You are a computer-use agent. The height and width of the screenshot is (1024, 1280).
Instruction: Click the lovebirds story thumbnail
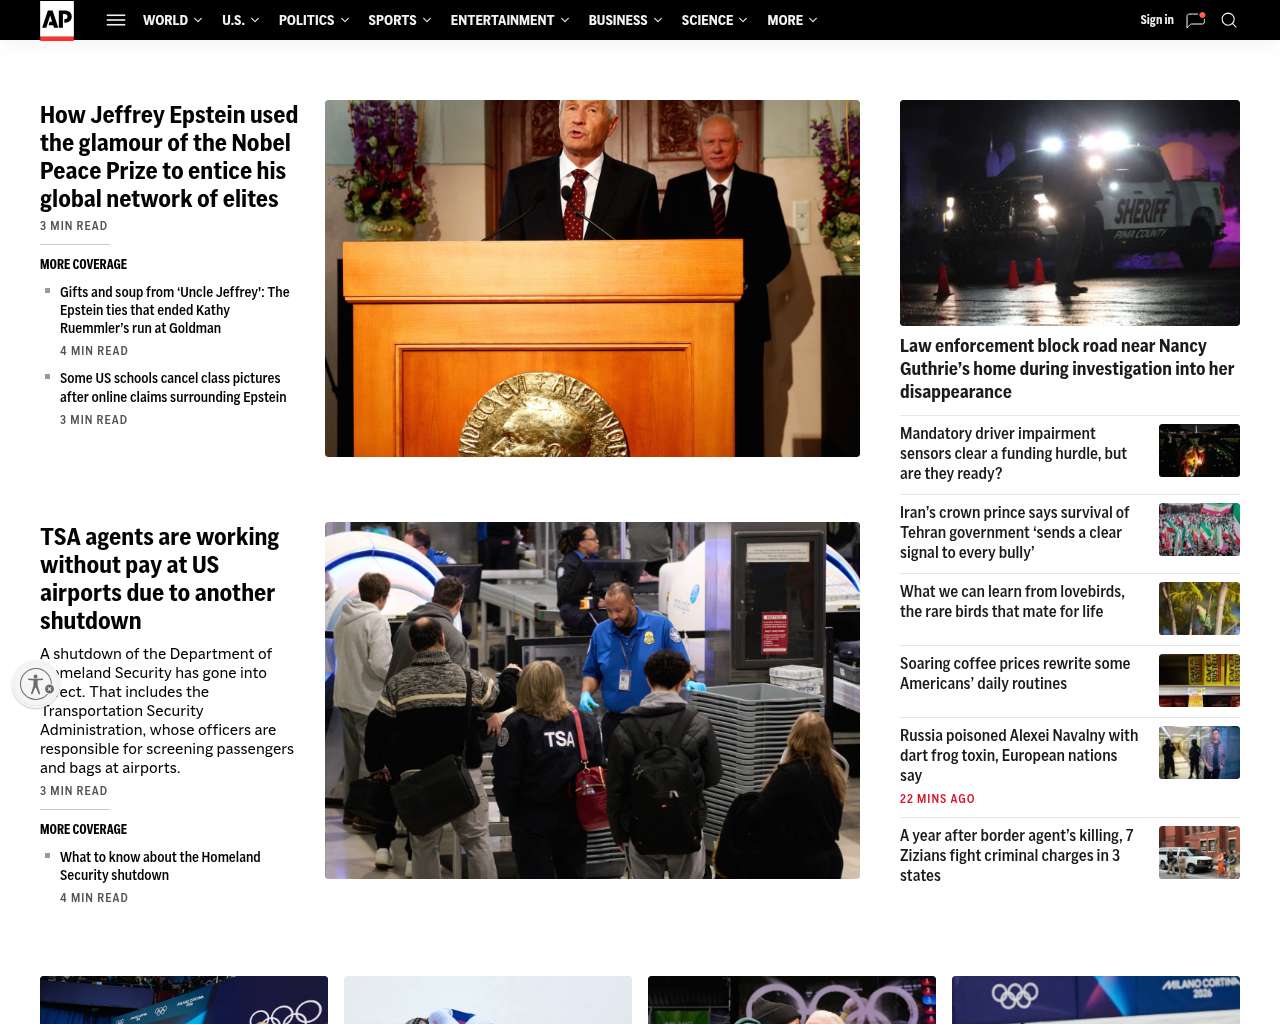(x=1199, y=608)
